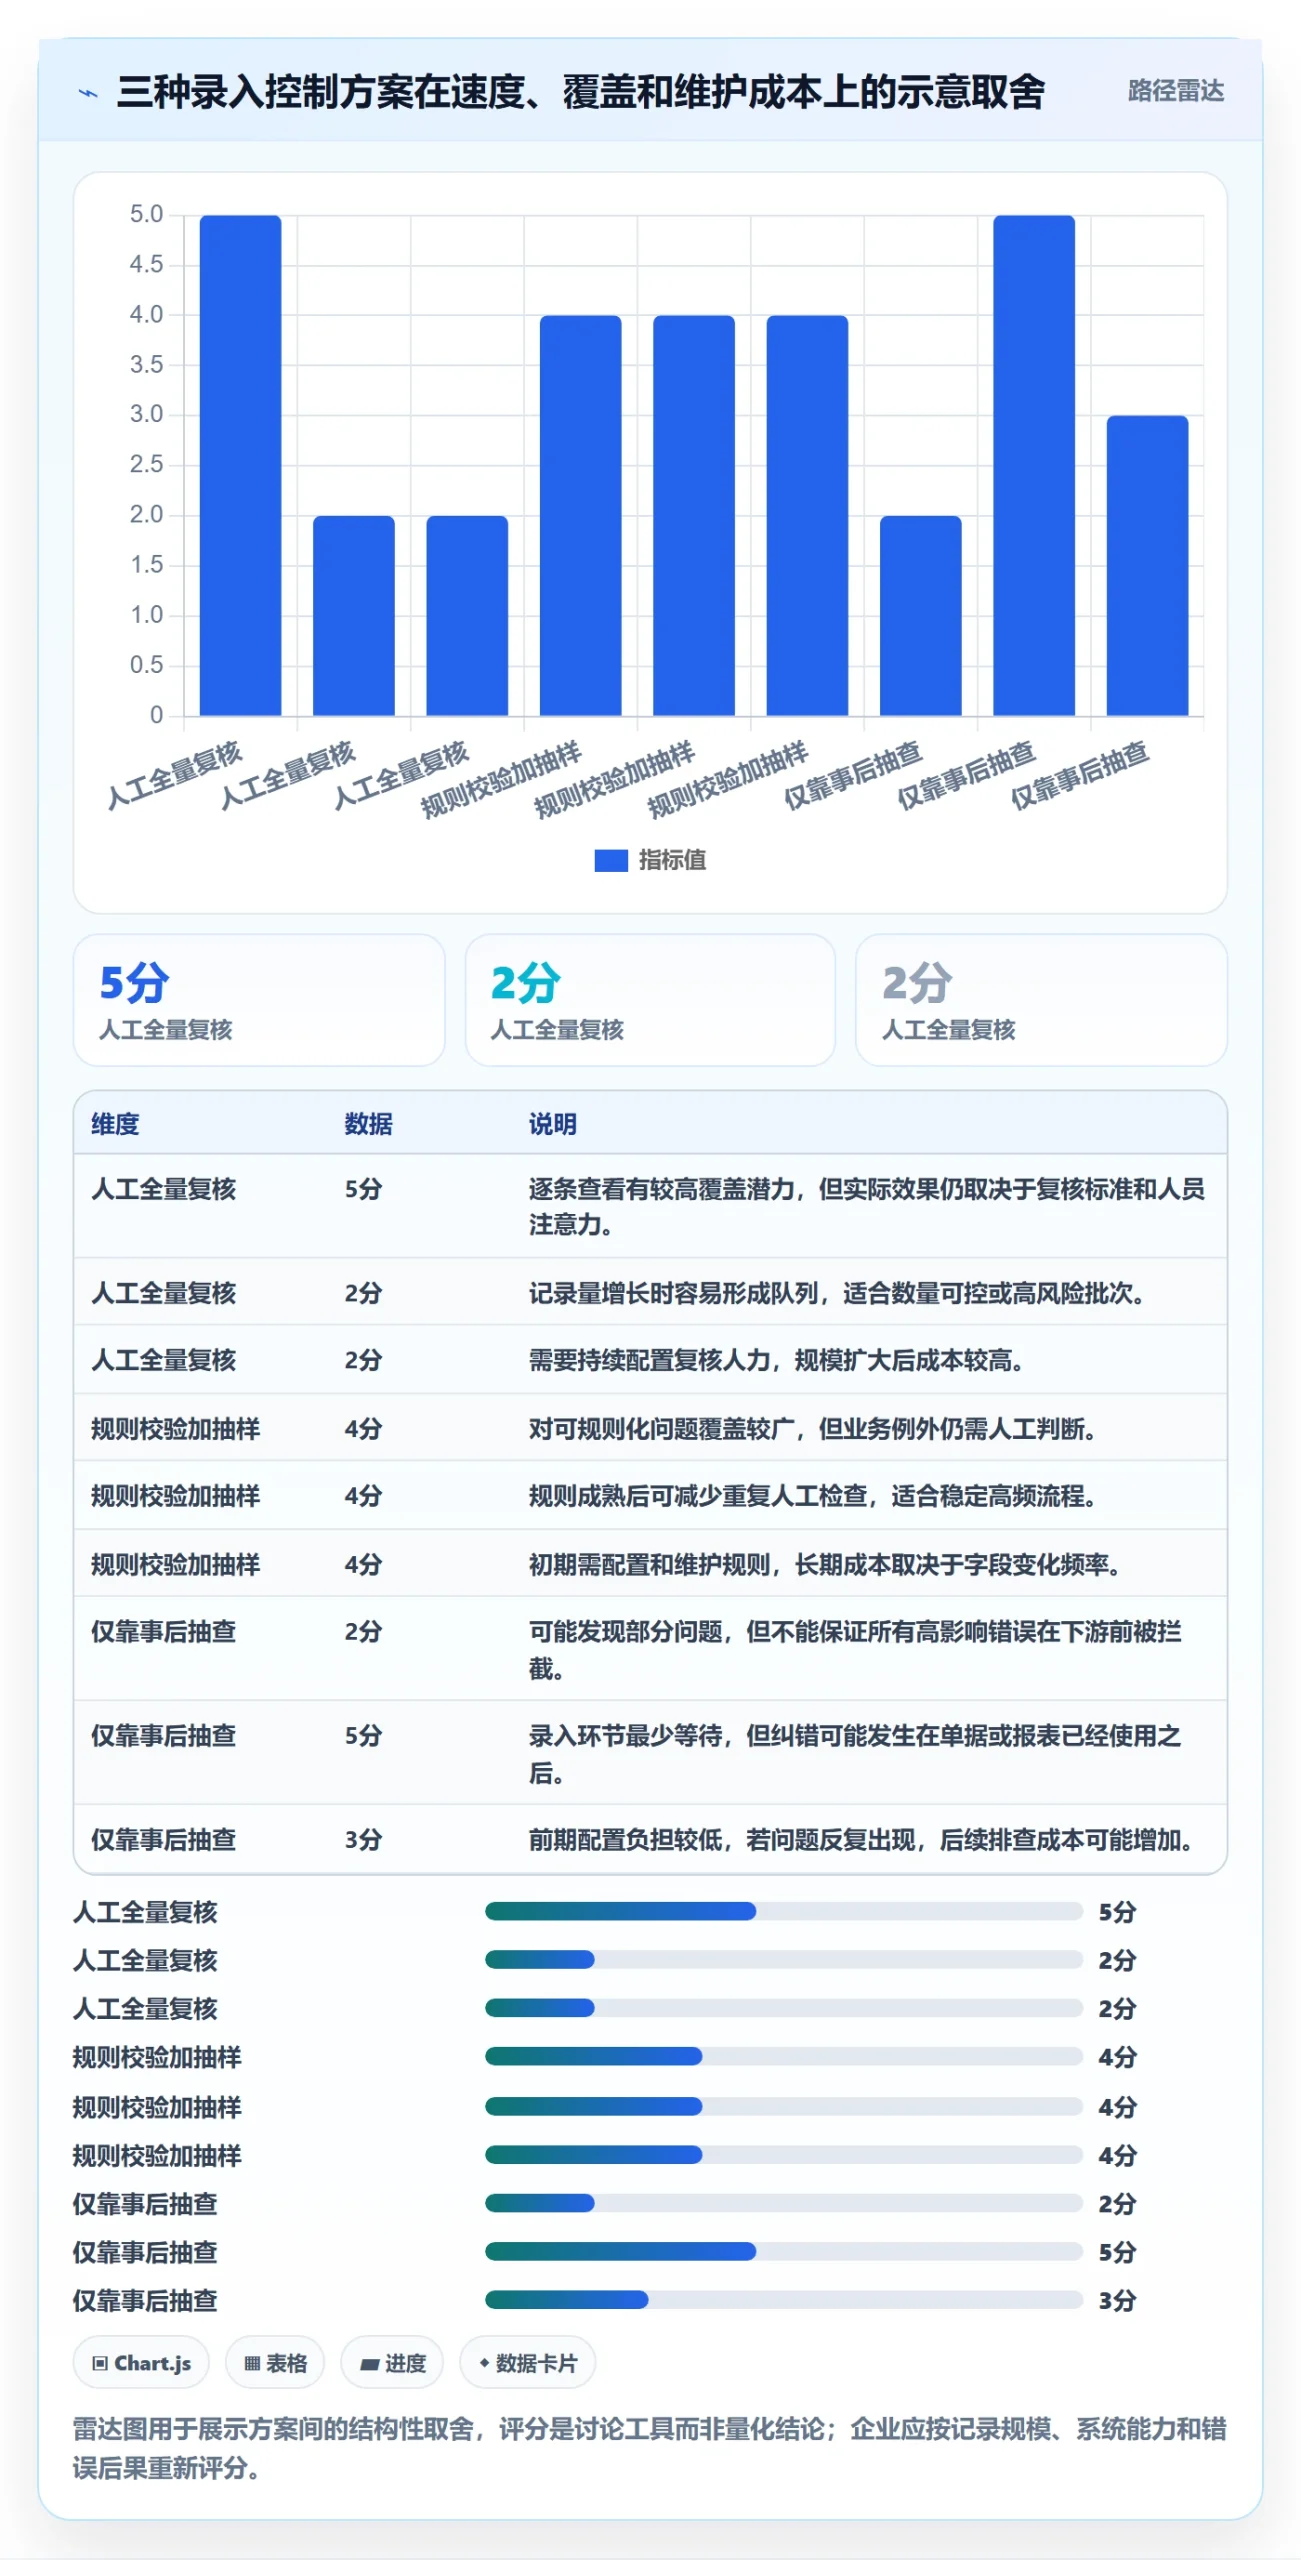Viewport: 1301px width, 2560px height.
Task: Click the 3分 value in the table
Action: pyautogui.click(x=363, y=1839)
